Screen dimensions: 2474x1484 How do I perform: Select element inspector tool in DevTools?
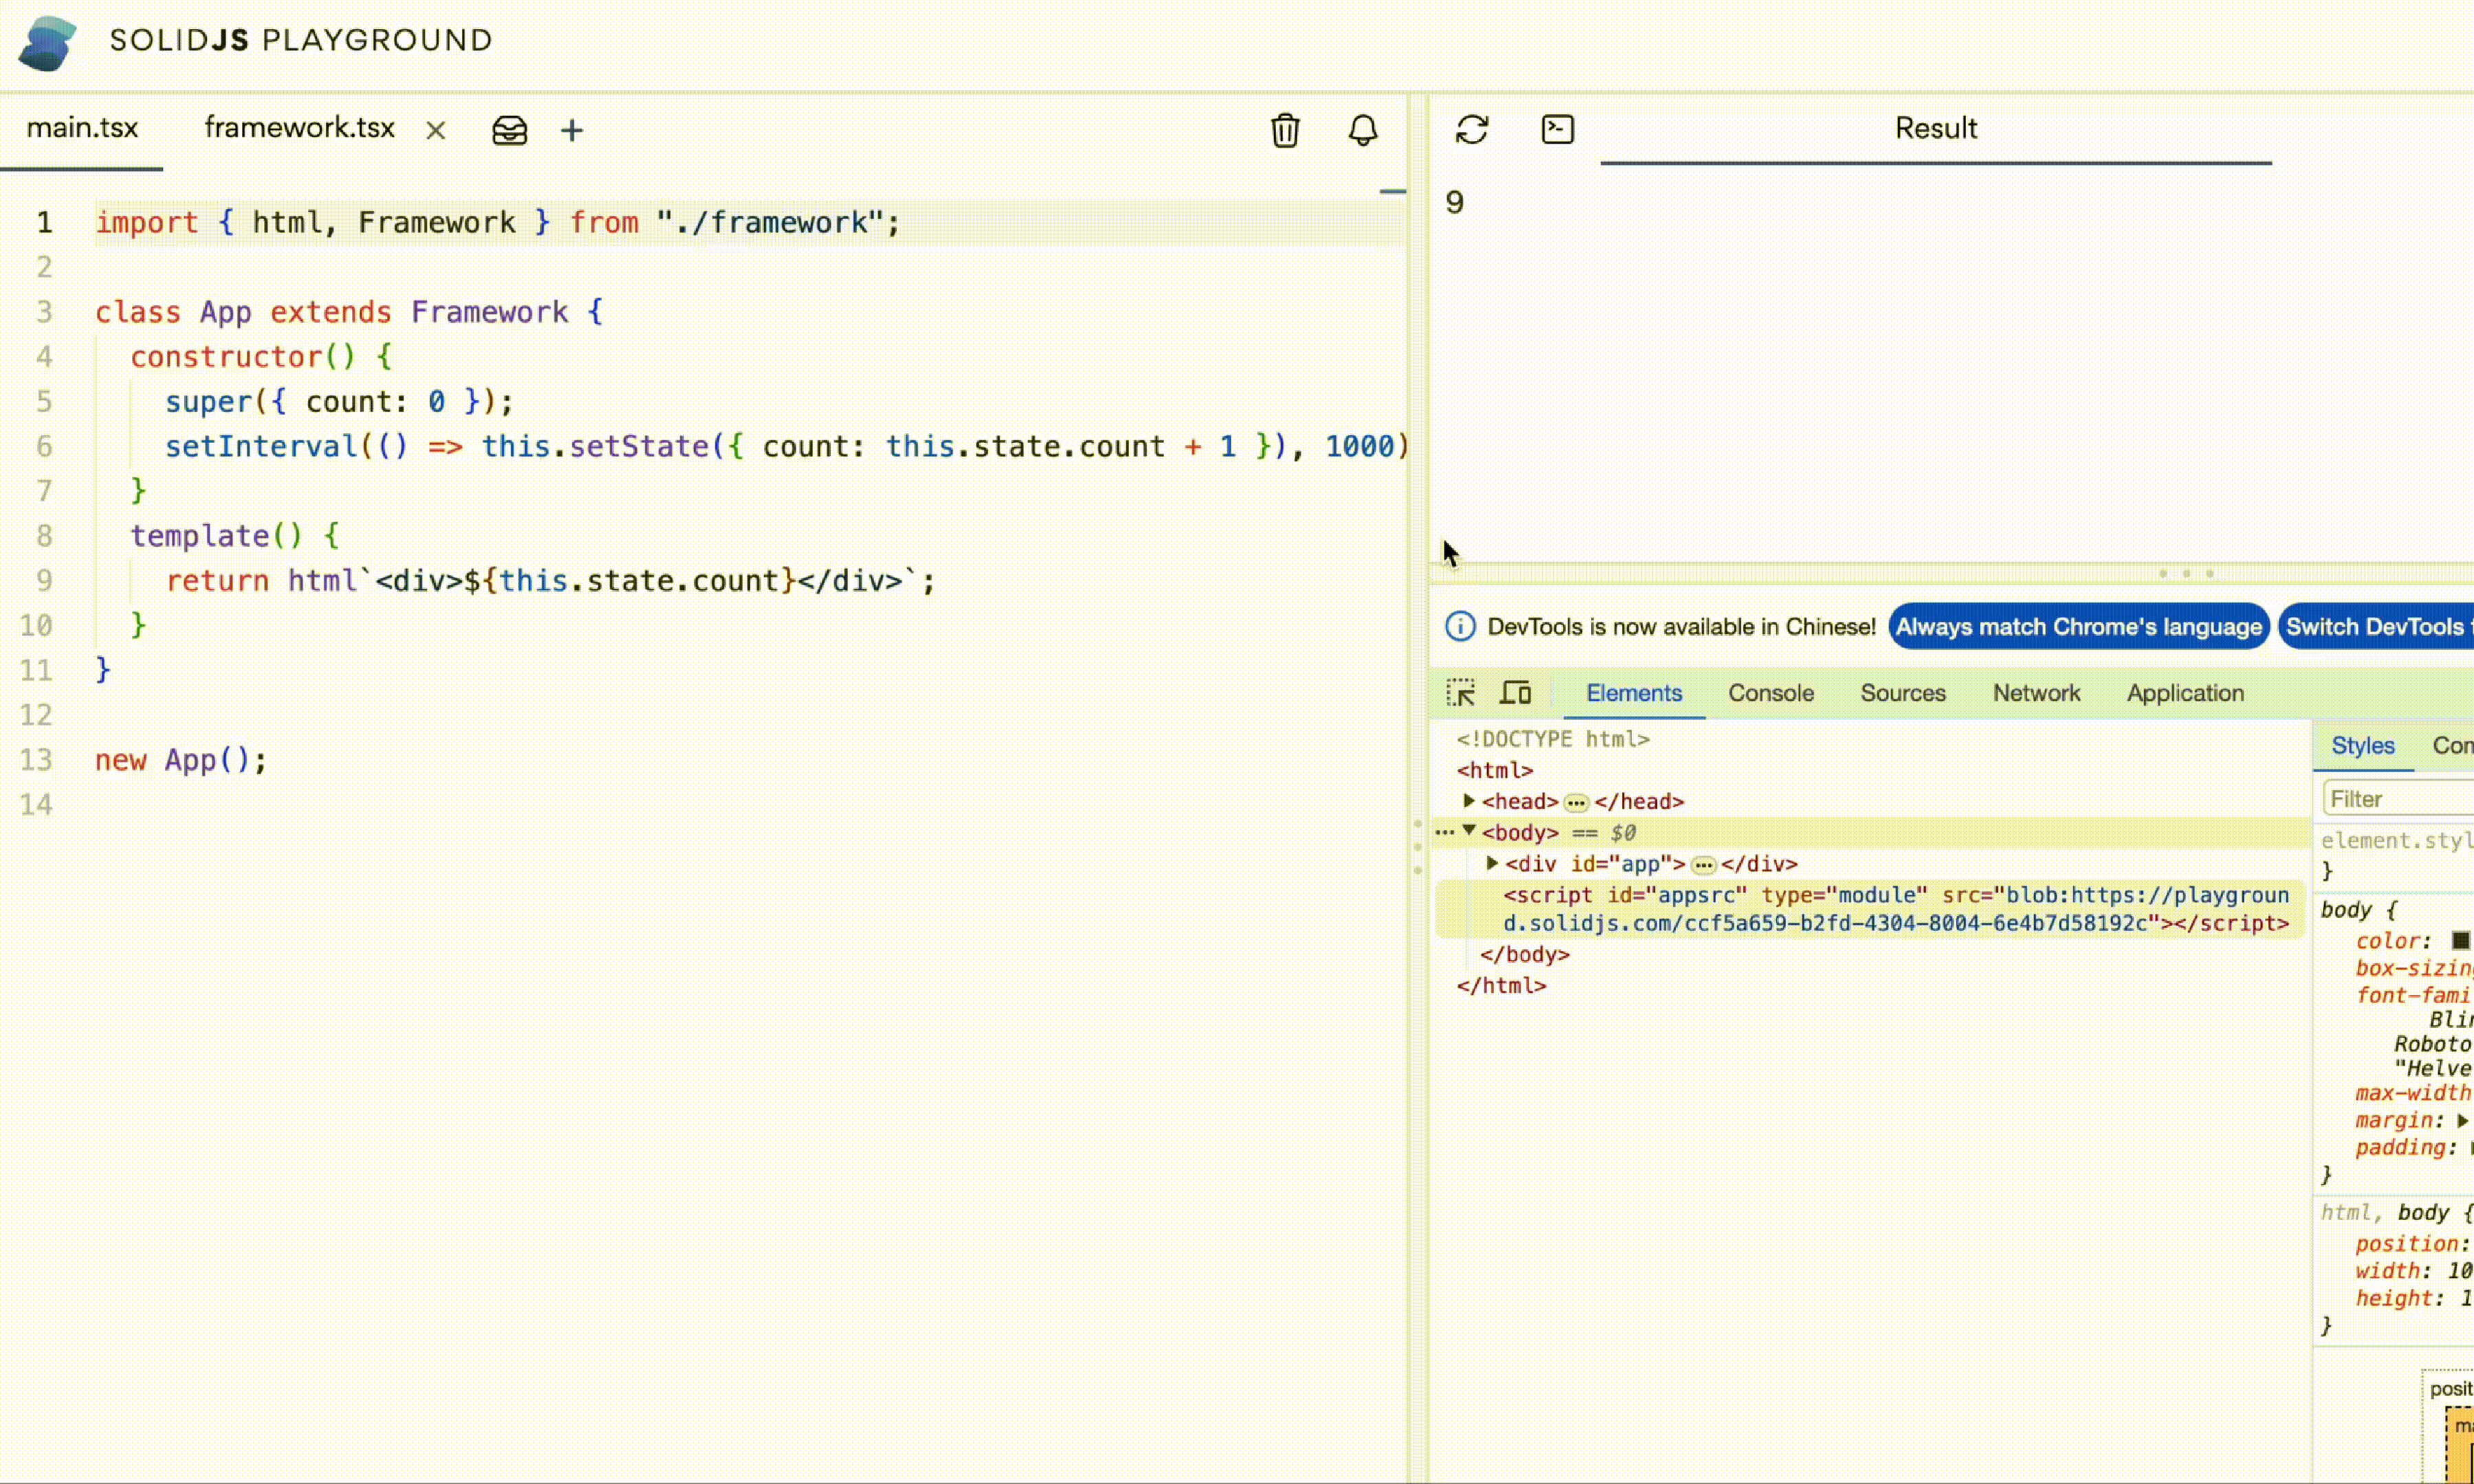(x=1460, y=693)
